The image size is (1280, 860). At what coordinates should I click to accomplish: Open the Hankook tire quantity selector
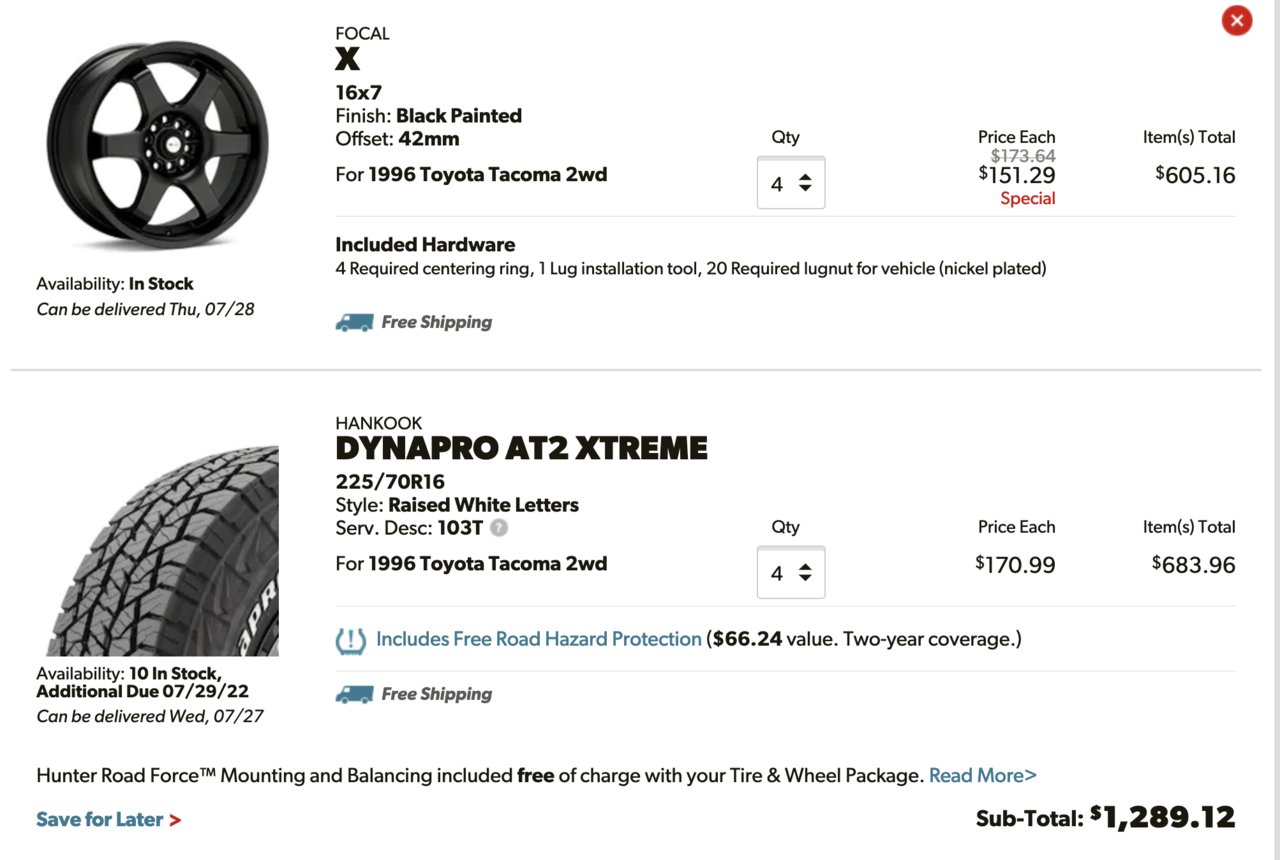point(791,573)
